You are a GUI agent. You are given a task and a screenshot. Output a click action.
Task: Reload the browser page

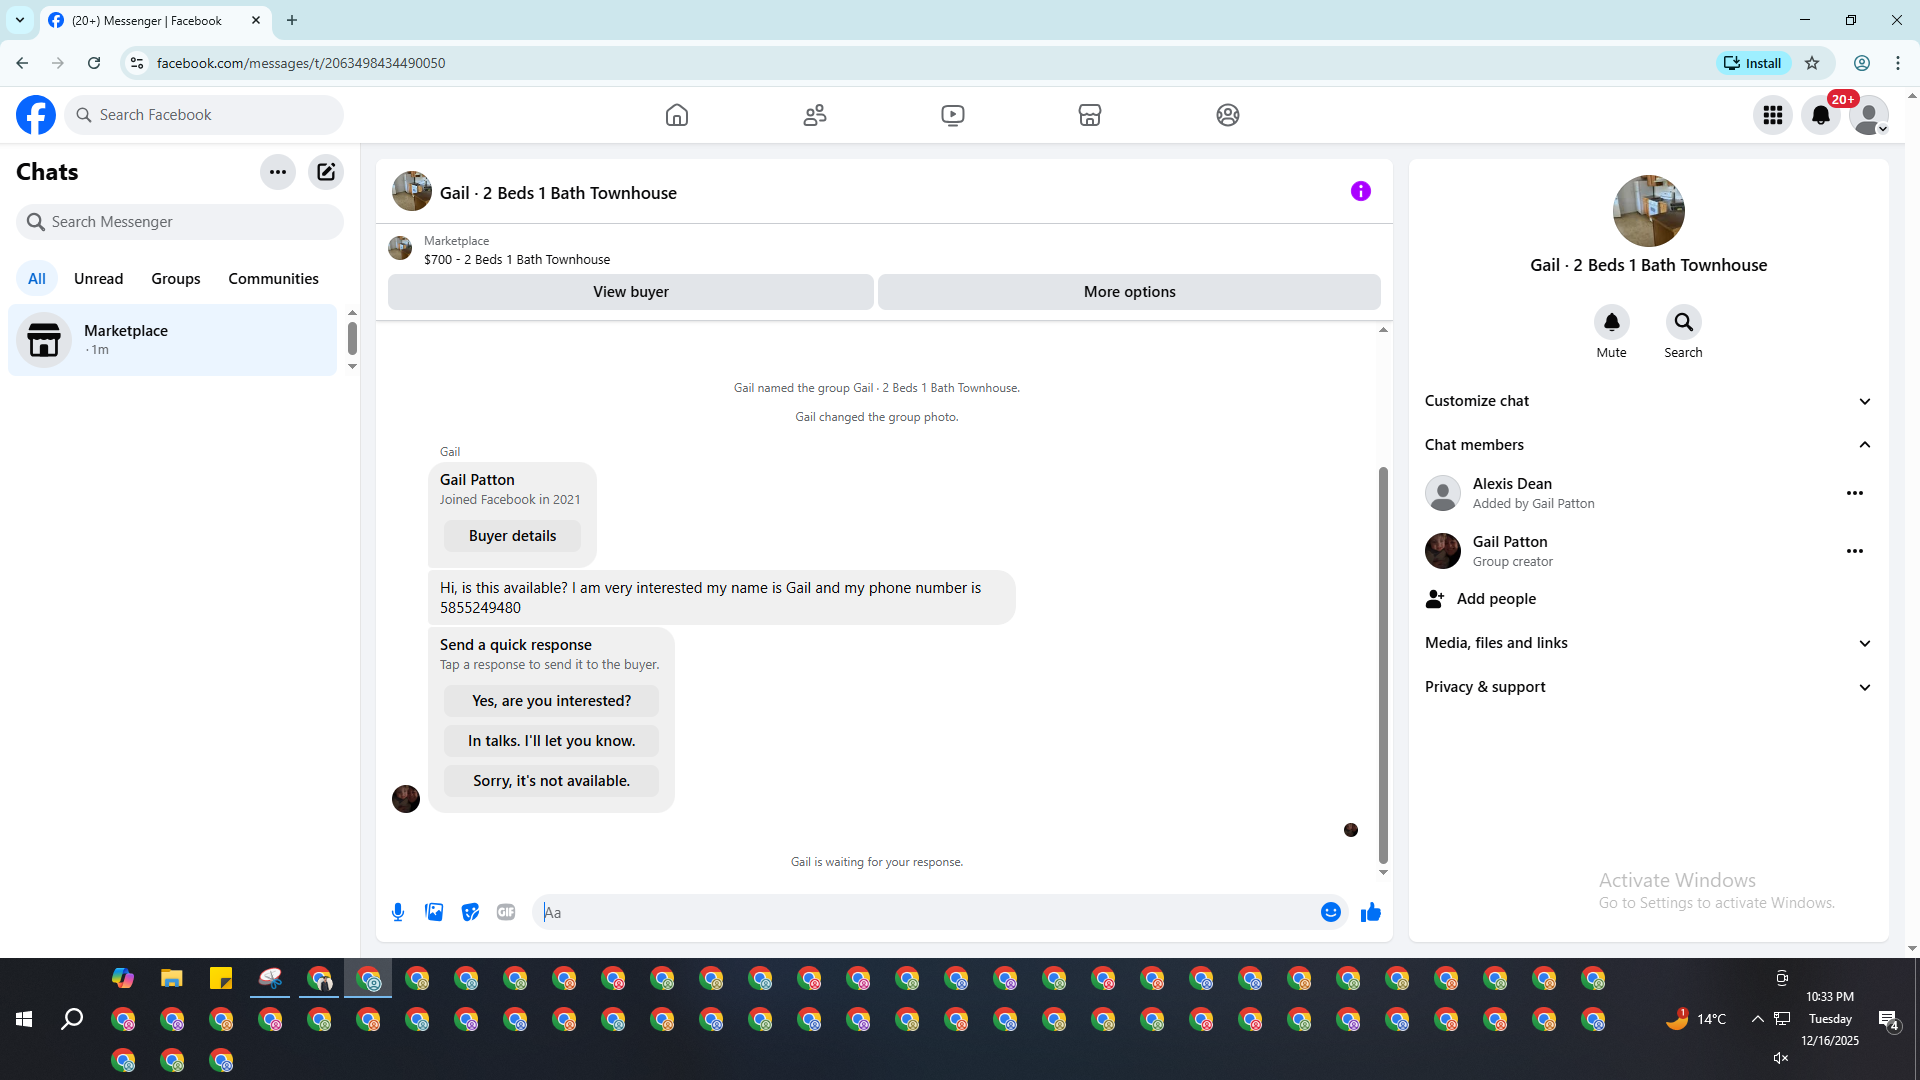(94, 63)
